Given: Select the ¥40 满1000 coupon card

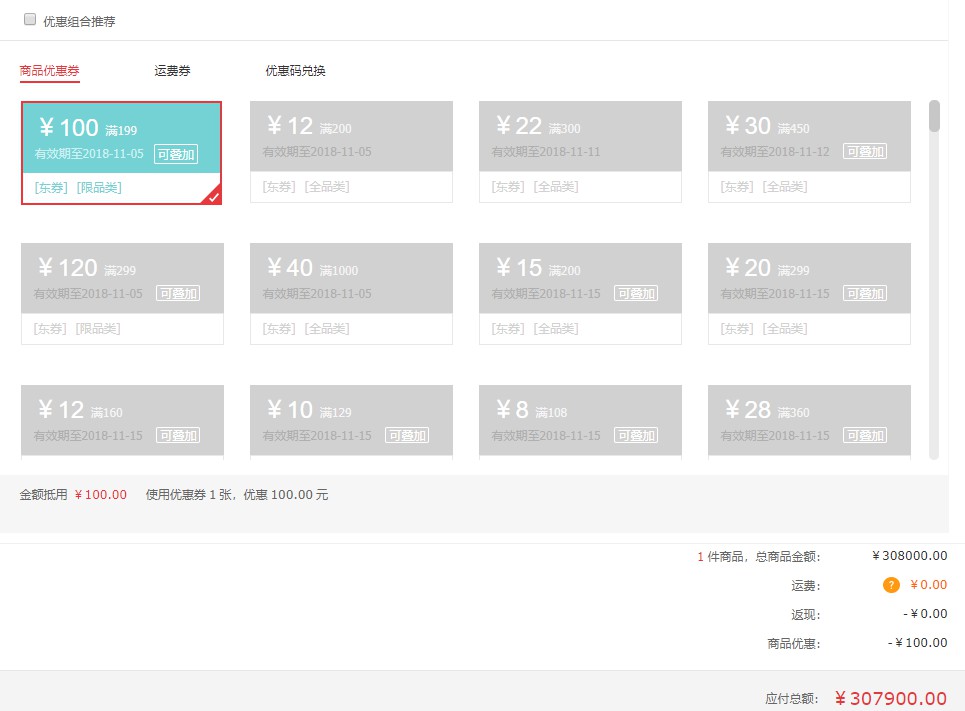Looking at the screenshot, I should coord(351,294).
